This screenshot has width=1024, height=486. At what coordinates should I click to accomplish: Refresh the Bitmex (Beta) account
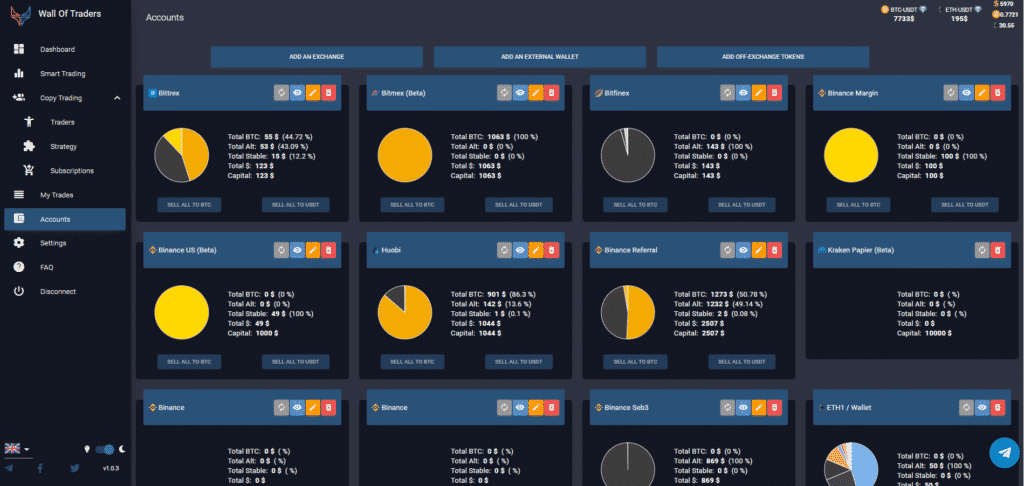pyautogui.click(x=504, y=93)
